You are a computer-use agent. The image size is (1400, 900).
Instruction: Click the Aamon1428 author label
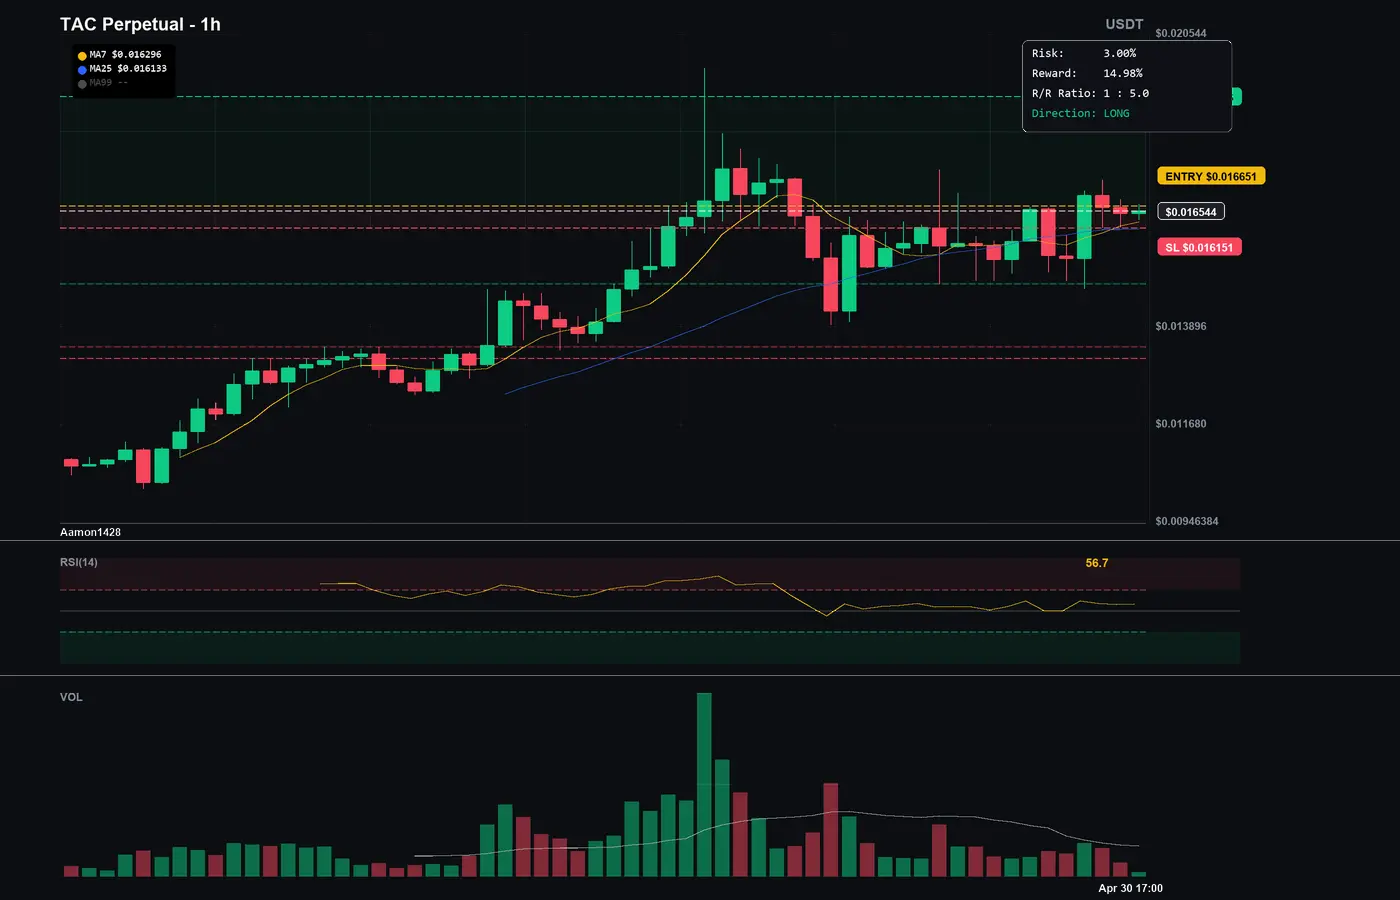coord(90,532)
